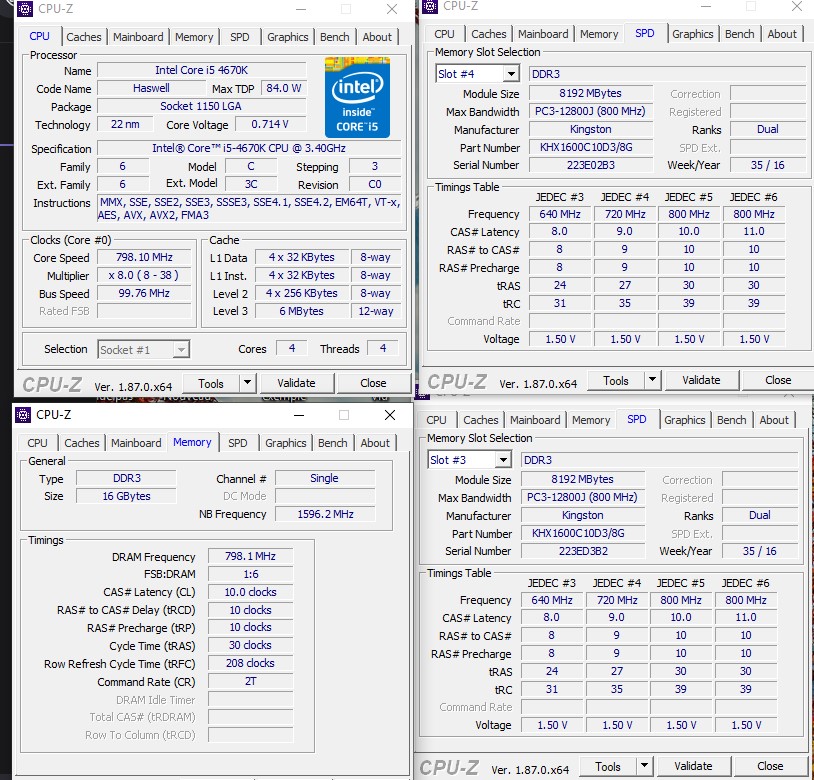
Task: Switch to Bench tab in Memory window
Action: pos(333,443)
